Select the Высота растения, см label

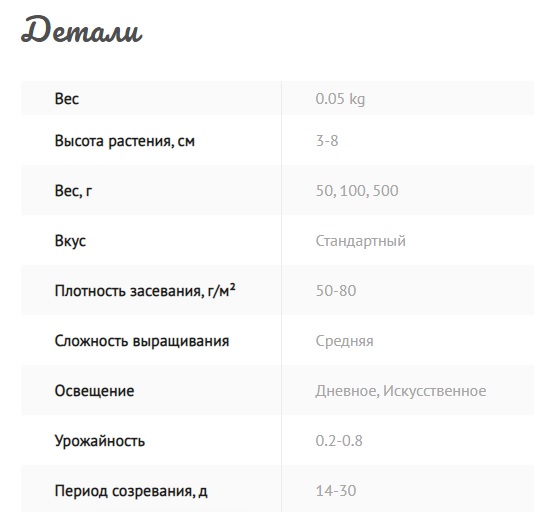tap(125, 141)
